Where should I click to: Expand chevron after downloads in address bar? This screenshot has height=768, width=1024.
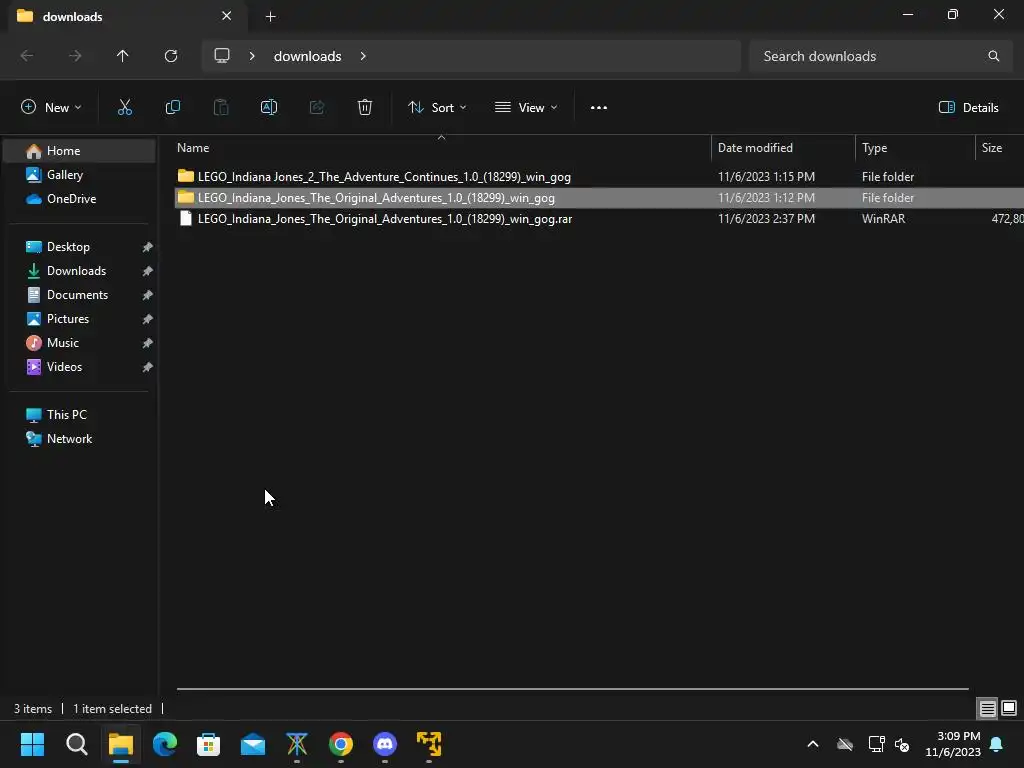(x=363, y=56)
